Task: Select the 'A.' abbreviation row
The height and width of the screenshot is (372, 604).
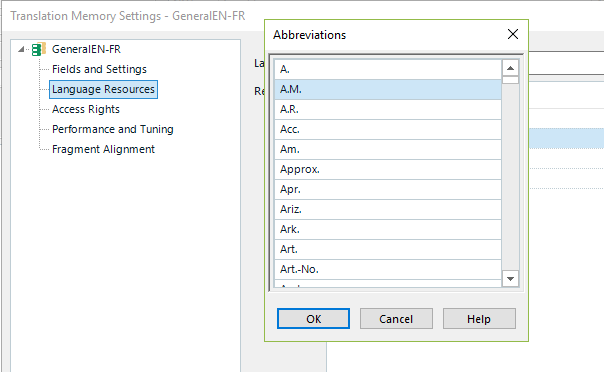Action: click(x=388, y=69)
